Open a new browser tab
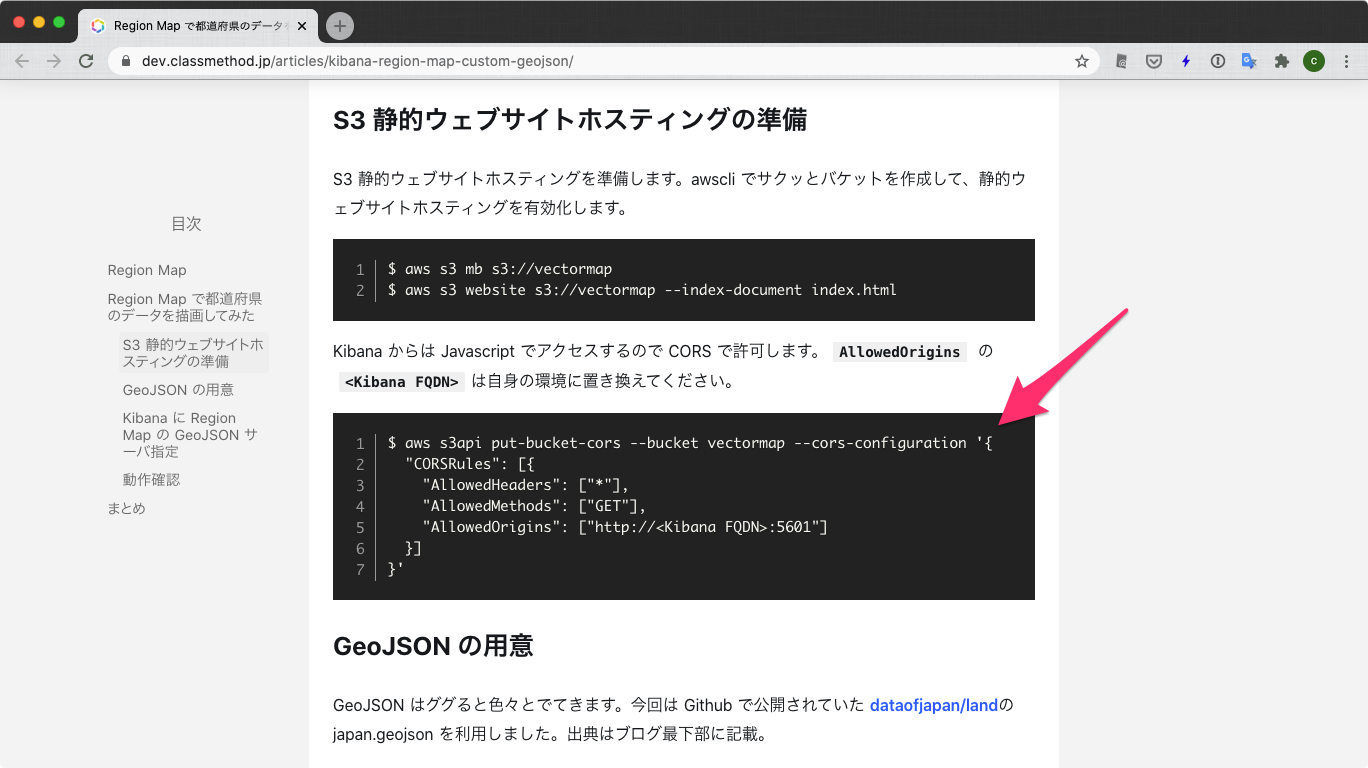1368x768 pixels. coord(339,26)
